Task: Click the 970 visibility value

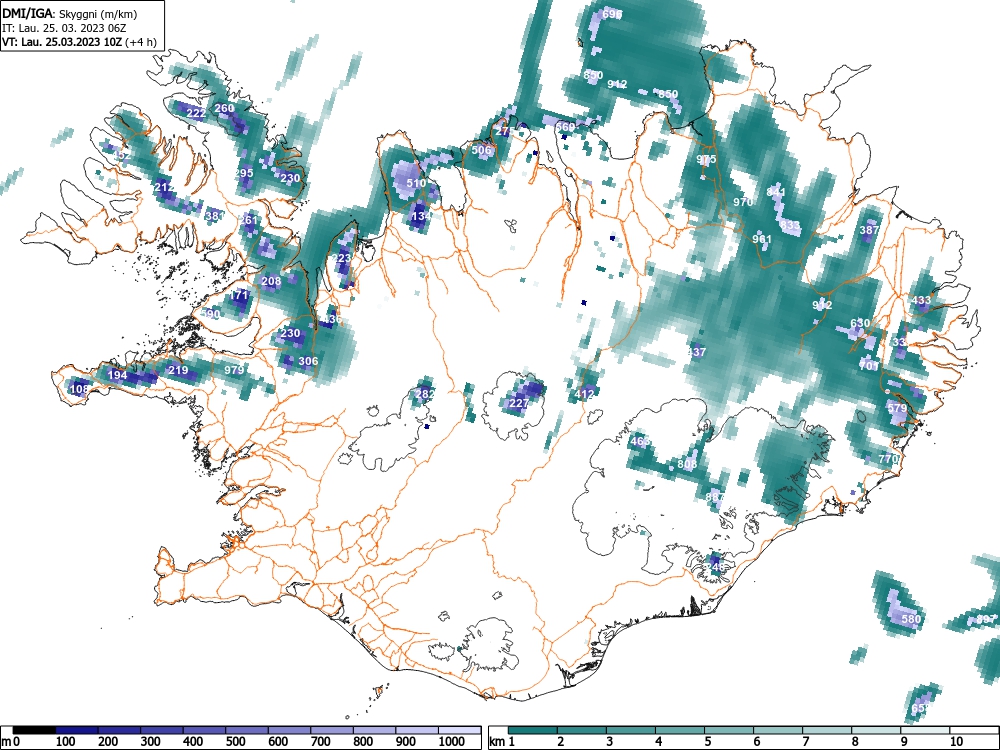Action: (x=743, y=202)
